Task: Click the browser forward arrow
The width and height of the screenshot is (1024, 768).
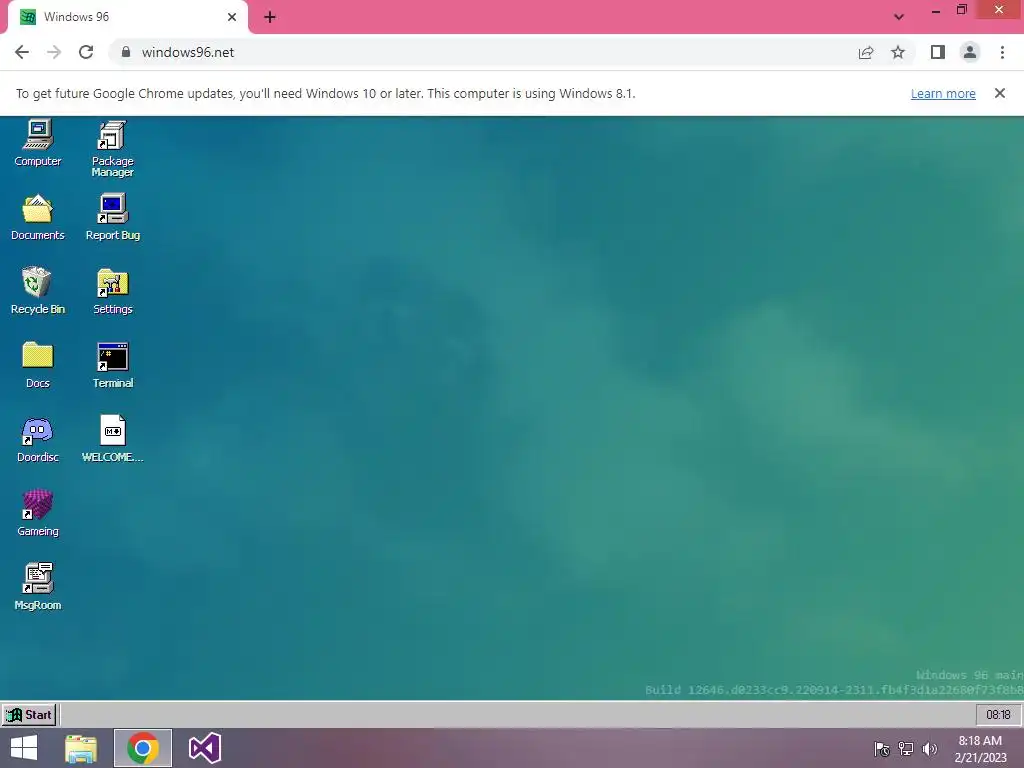Action: [54, 52]
